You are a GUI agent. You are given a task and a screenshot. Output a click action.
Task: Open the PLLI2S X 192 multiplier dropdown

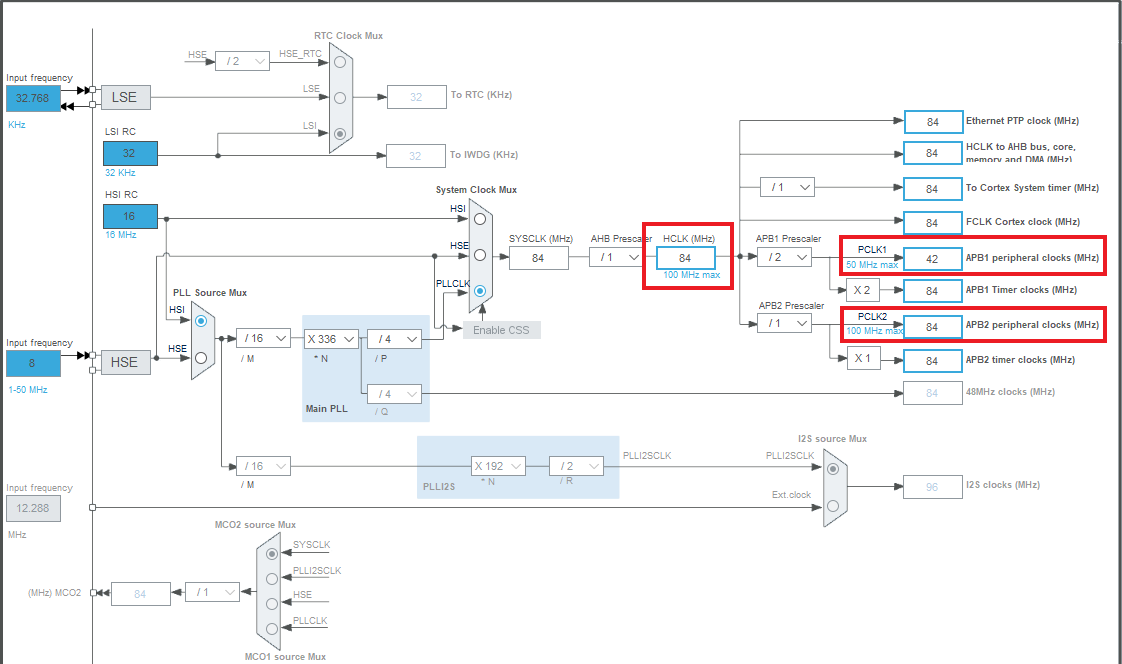pos(498,466)
